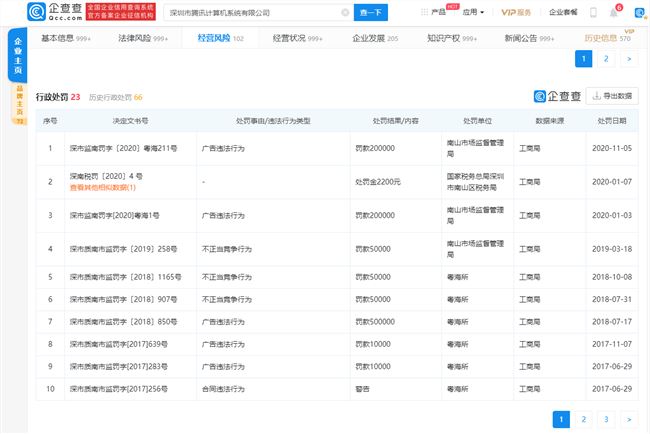
Task: Click date 2019-03-18 cell
Action: click(x=612, y=249)
